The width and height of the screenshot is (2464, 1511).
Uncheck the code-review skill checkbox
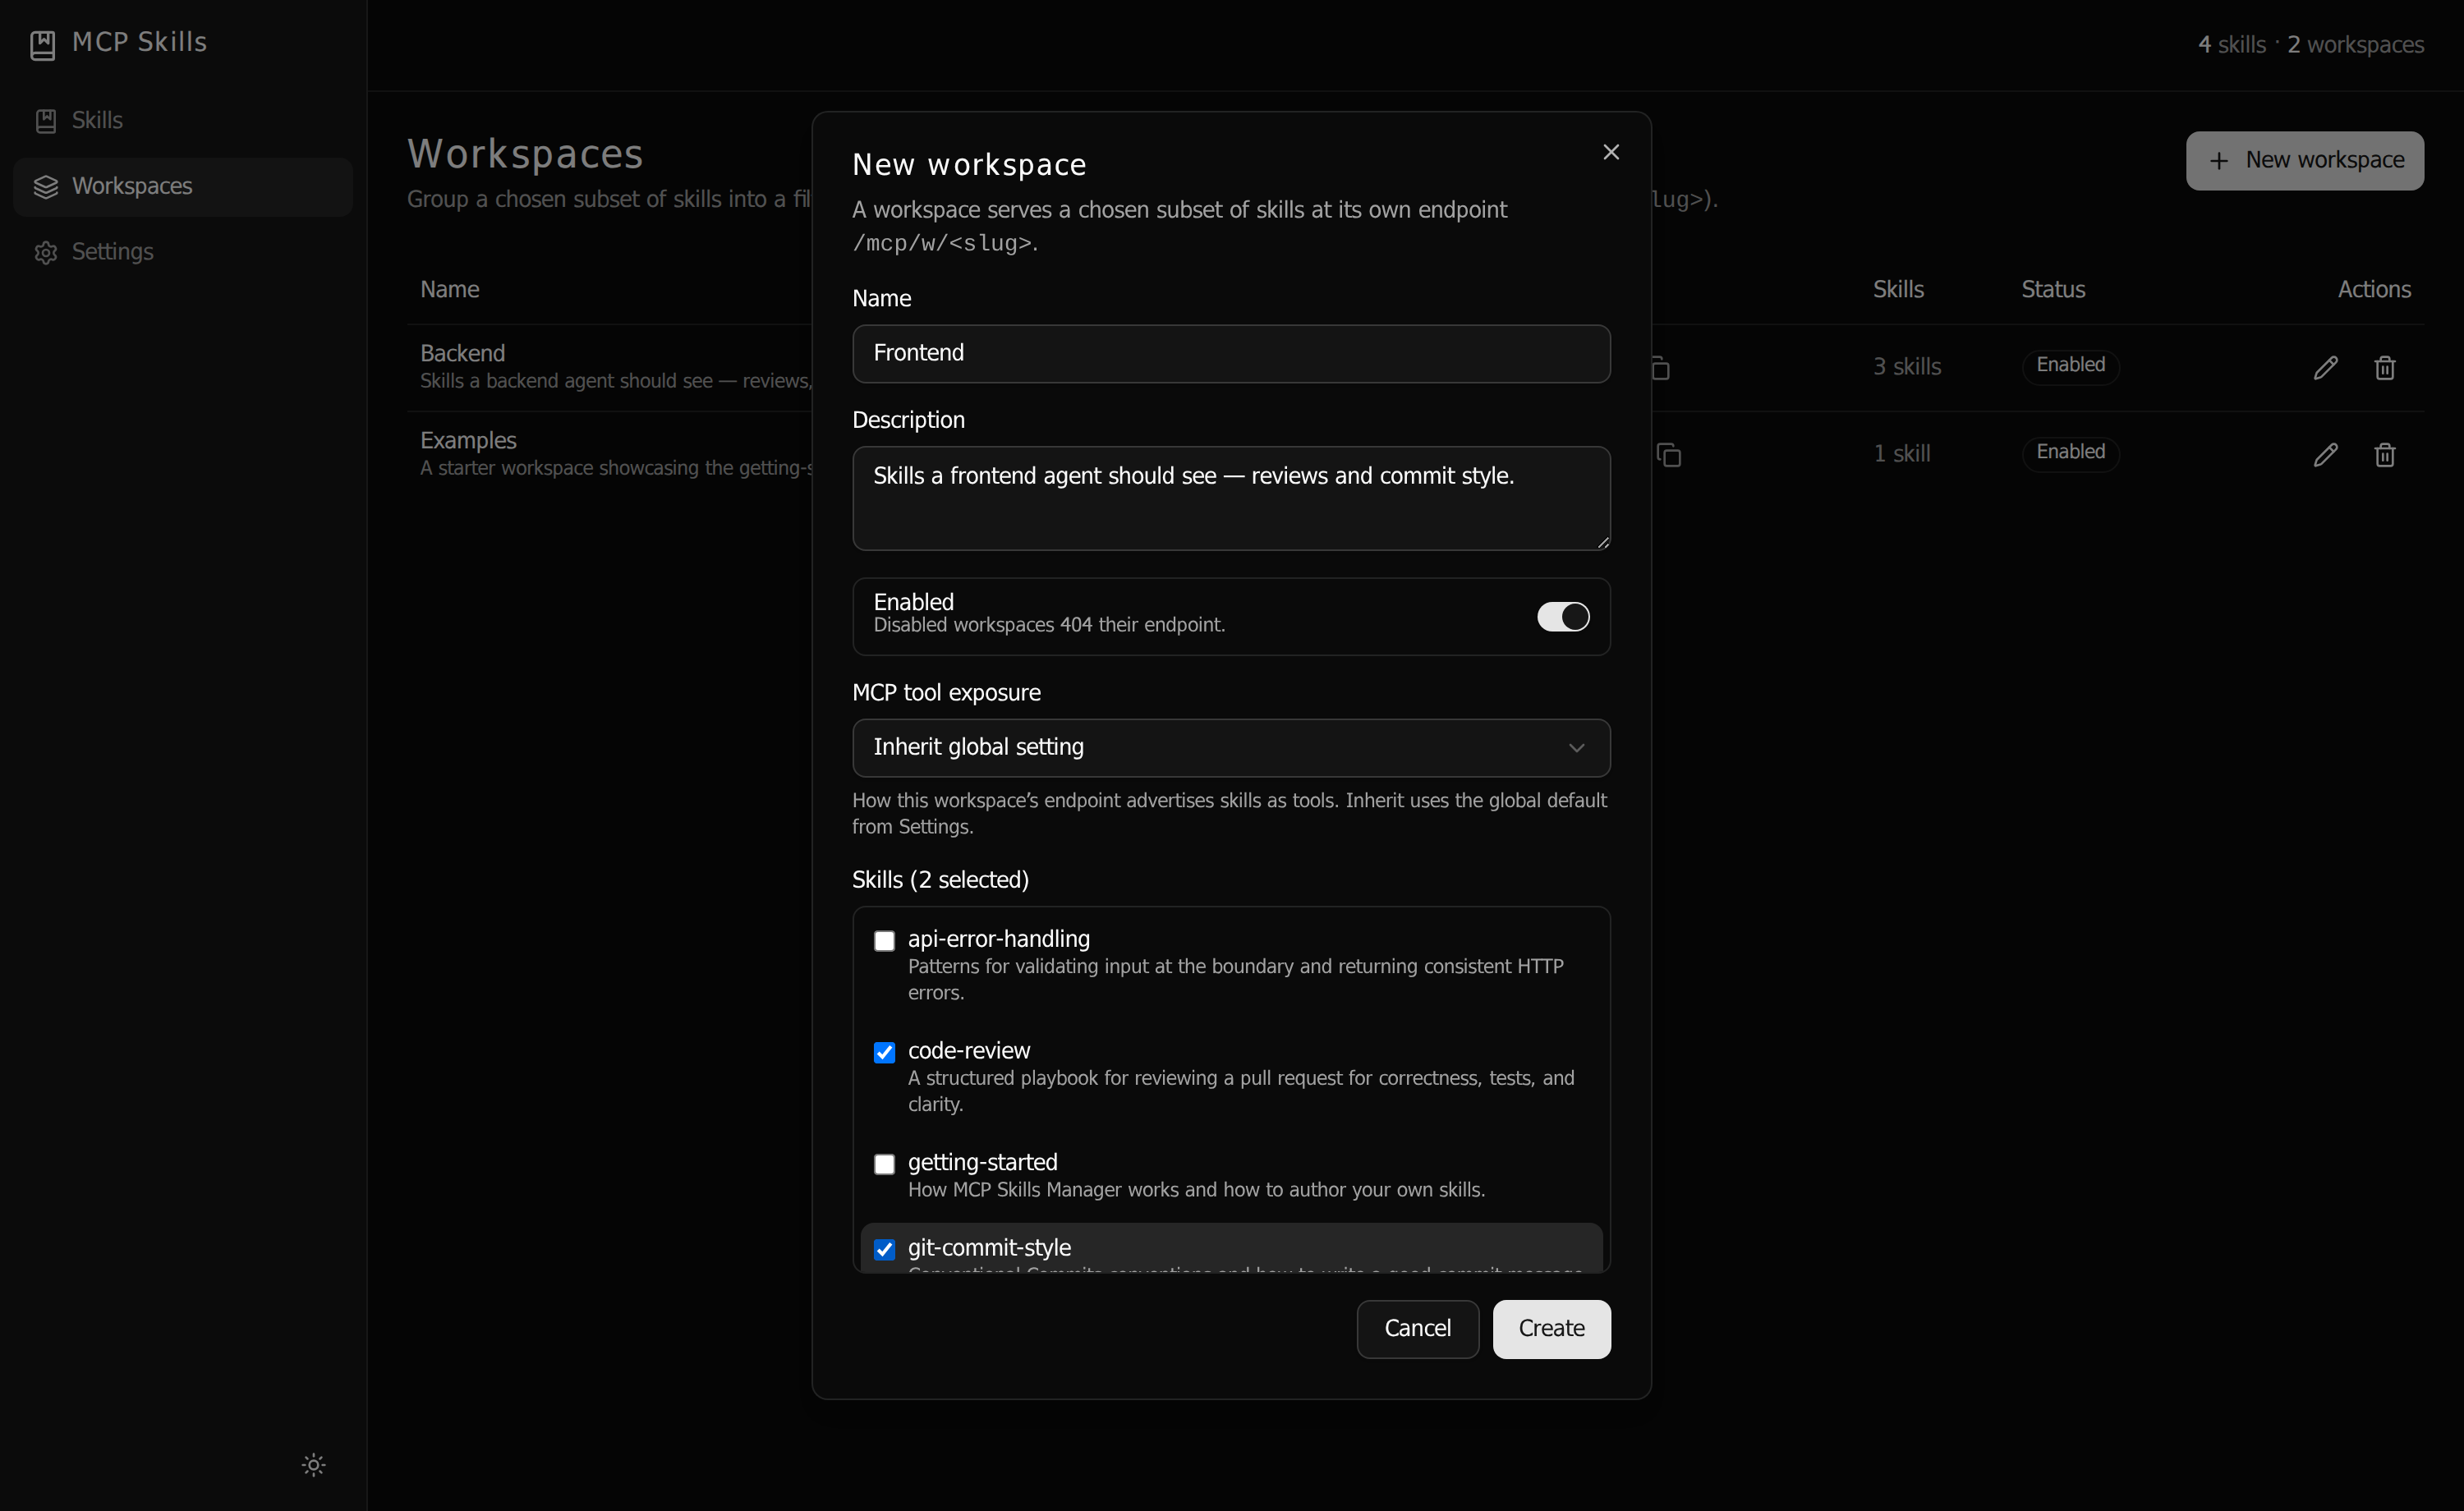point(884,1052)
